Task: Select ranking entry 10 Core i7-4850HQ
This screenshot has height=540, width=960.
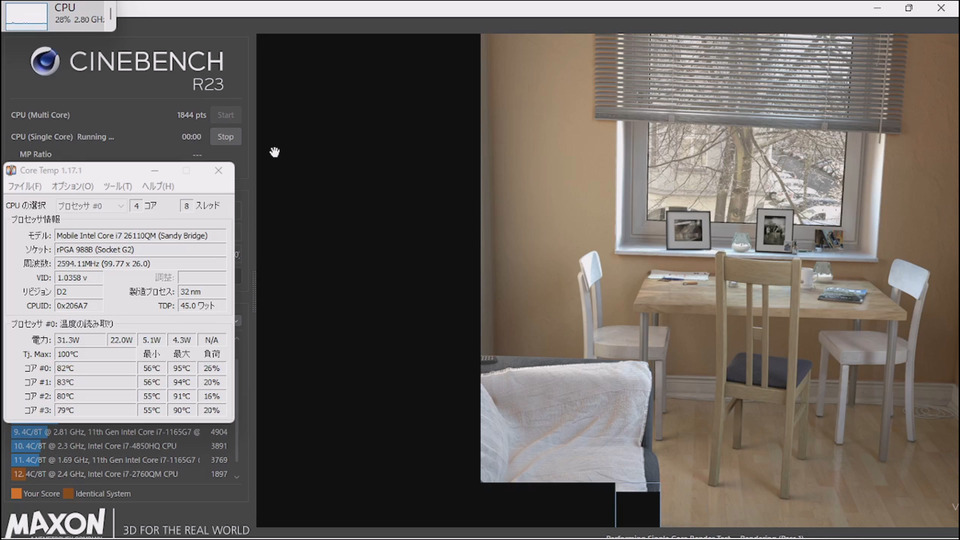Action: [x=120, y=446]
